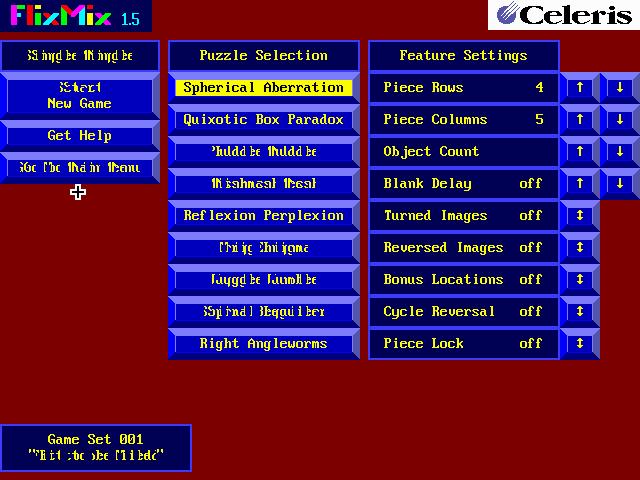Image resolution: width=640 pixels, height=480 pixels.
Task: Click the Bonus Locations setting row
Action: (464, 279)
